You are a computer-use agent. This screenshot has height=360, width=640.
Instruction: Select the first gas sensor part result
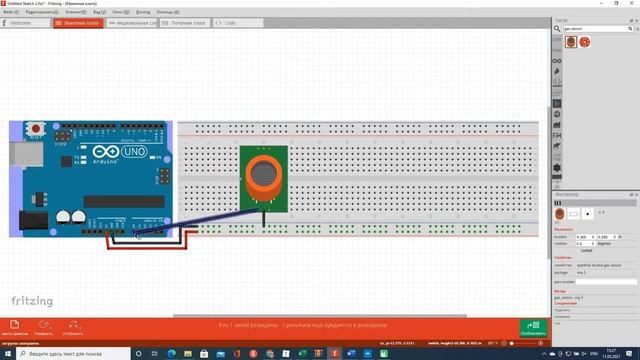[571, 42]
